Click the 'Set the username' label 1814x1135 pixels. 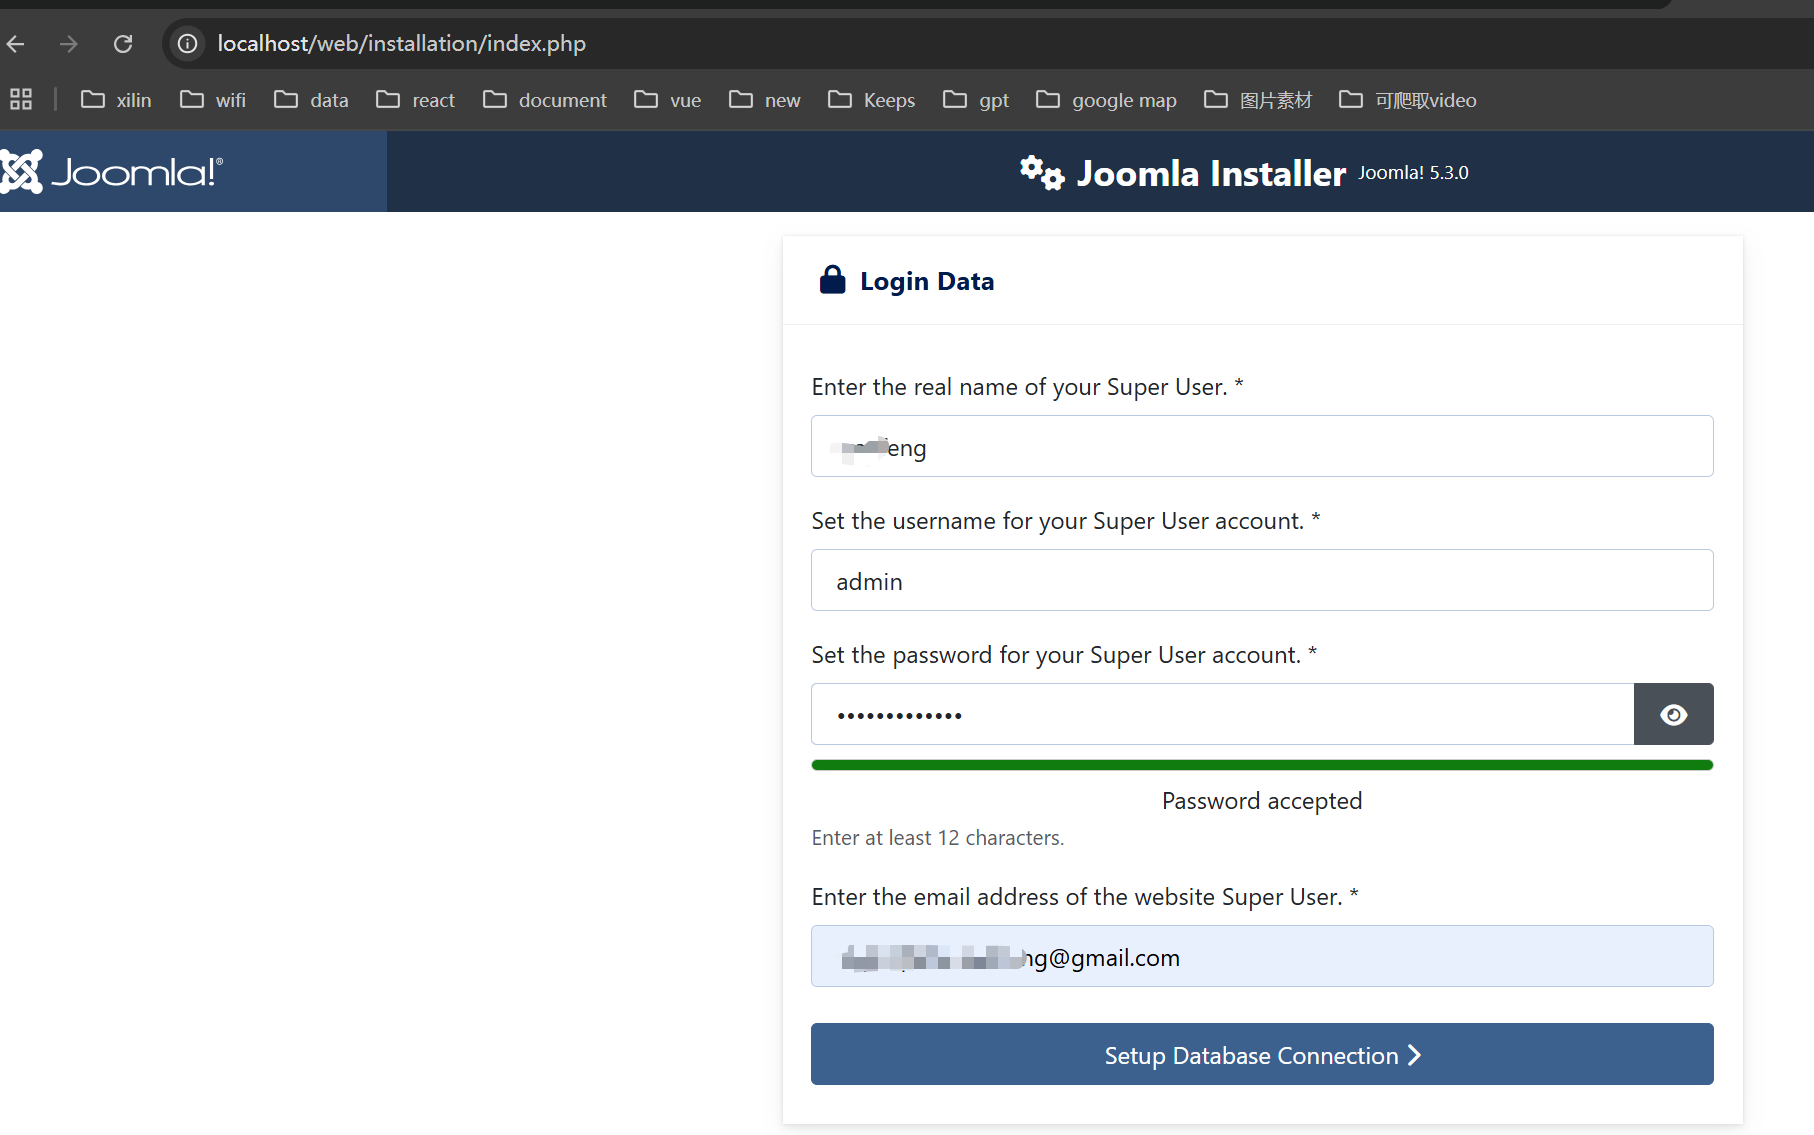pyautogui.click(x=1066, y=521)
